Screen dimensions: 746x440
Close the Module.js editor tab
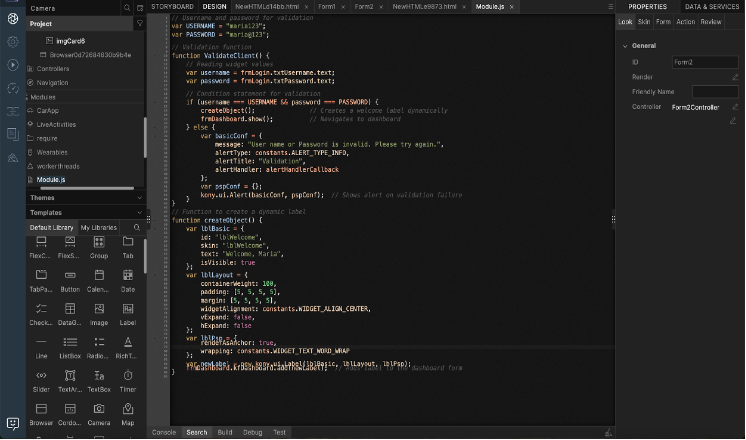pyautogui.click(x=510, y=6)
